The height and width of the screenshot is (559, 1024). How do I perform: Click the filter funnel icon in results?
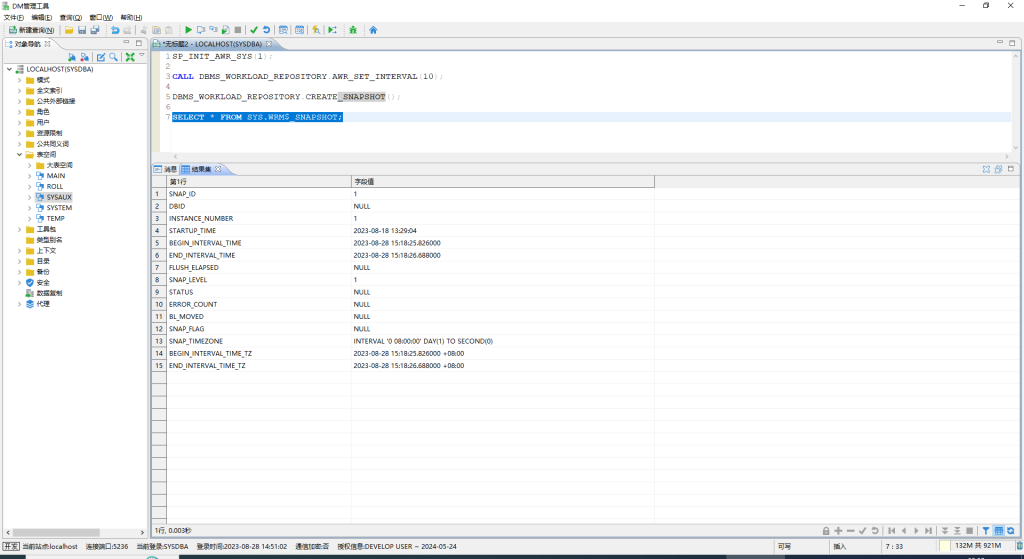(x=985, y=530)
